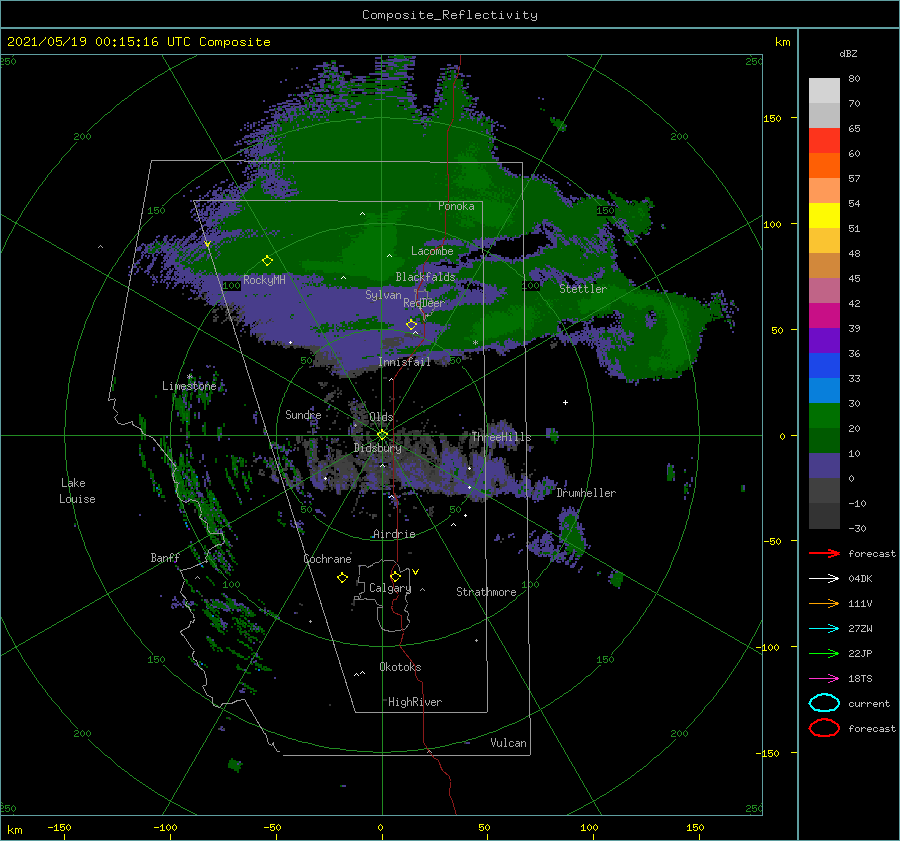The image size is (900, 841).
Task: Click yellow diamond marker above RockyMH
Action: point(267,261)
